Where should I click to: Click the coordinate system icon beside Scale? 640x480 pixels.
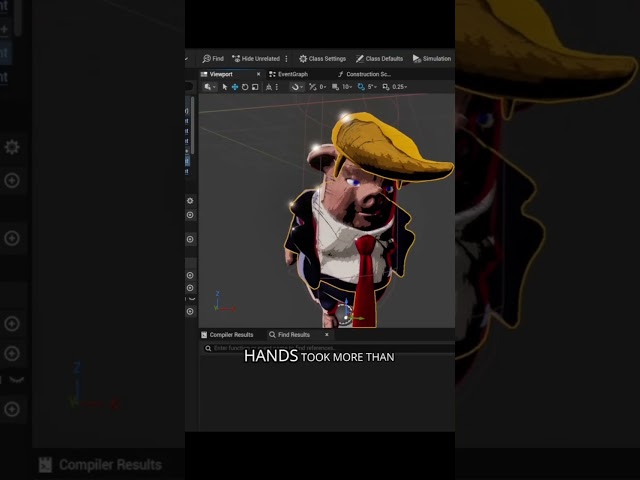269,87
